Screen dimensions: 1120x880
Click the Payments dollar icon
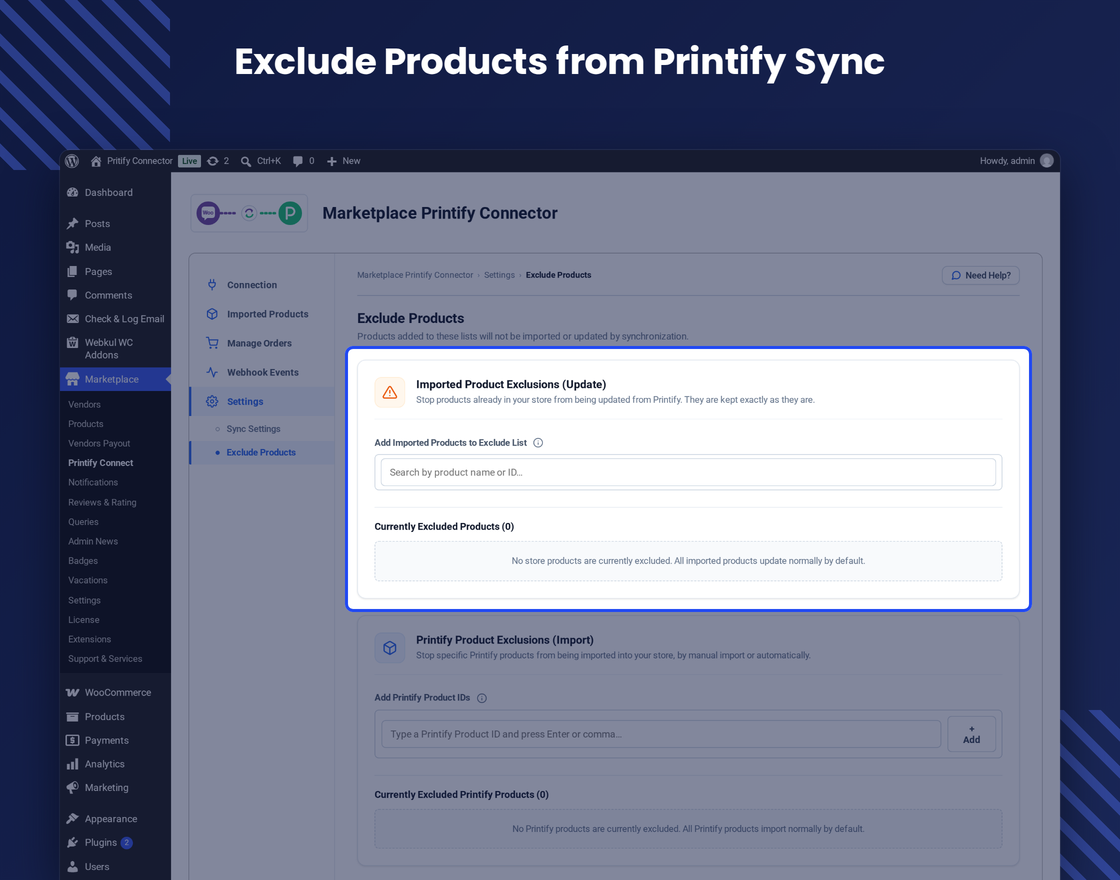point(72,740)
